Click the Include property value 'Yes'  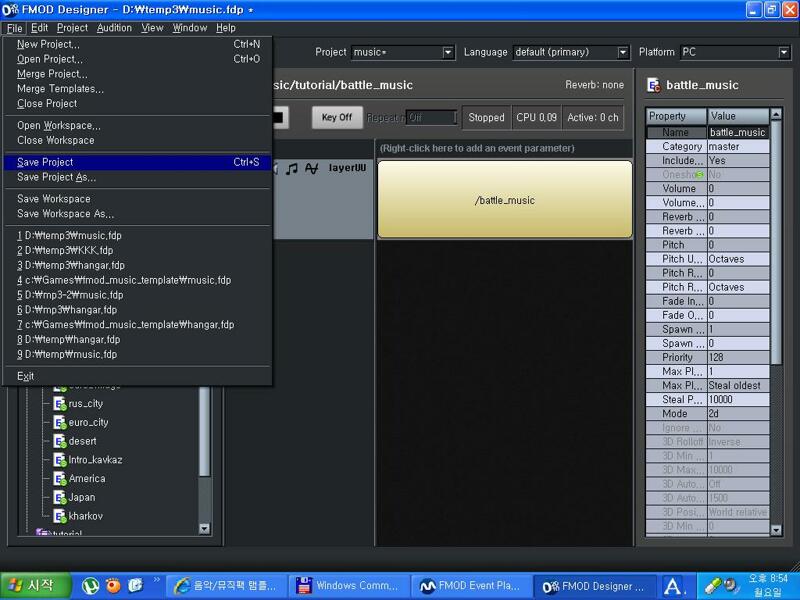pyautogui.click(x=738, y=161)
